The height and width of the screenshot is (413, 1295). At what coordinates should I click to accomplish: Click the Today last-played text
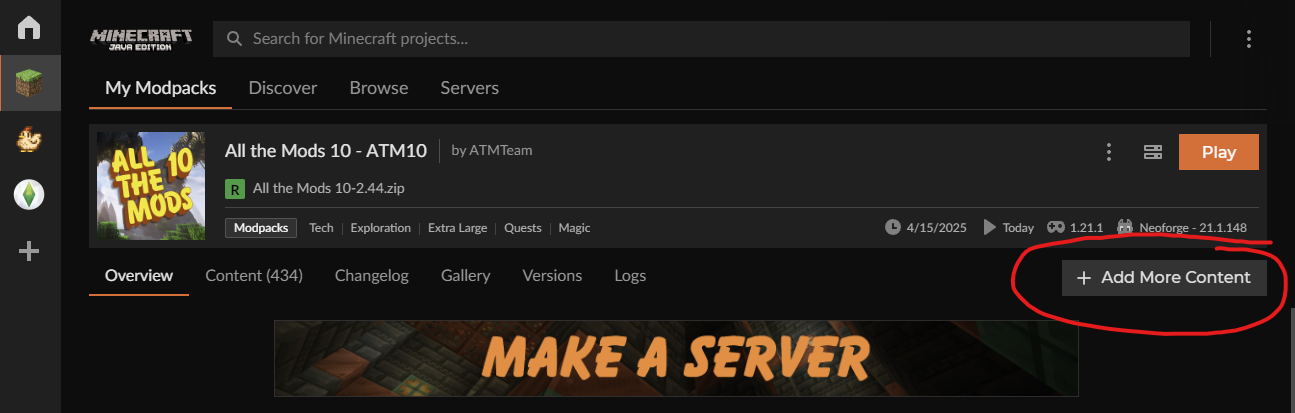(1018, 227)
